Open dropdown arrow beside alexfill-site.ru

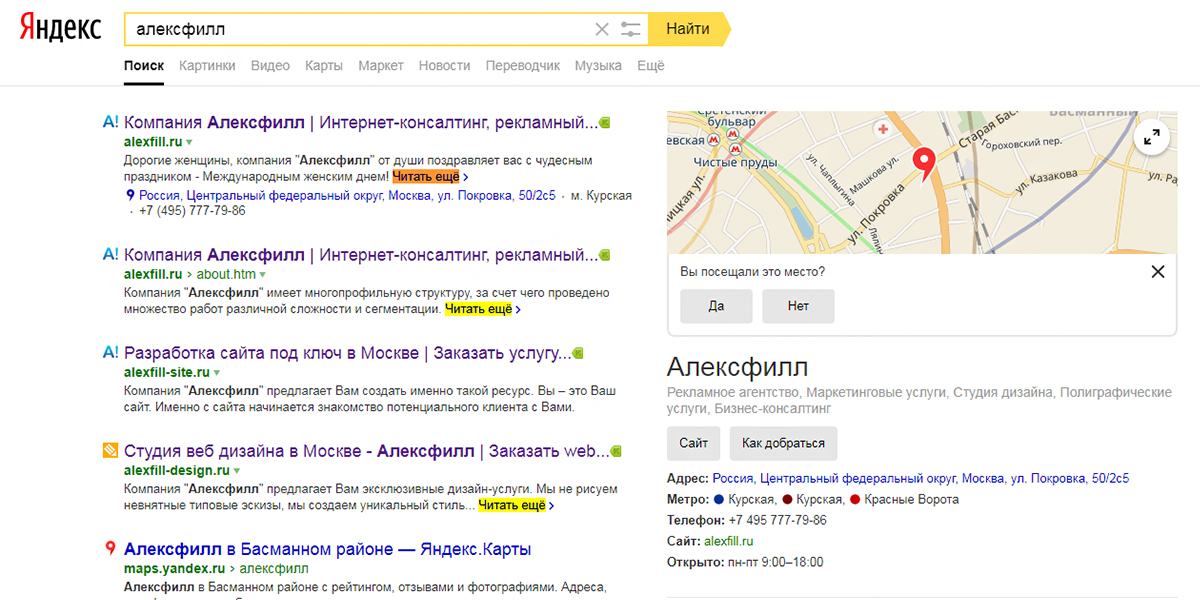pos(217,372)
